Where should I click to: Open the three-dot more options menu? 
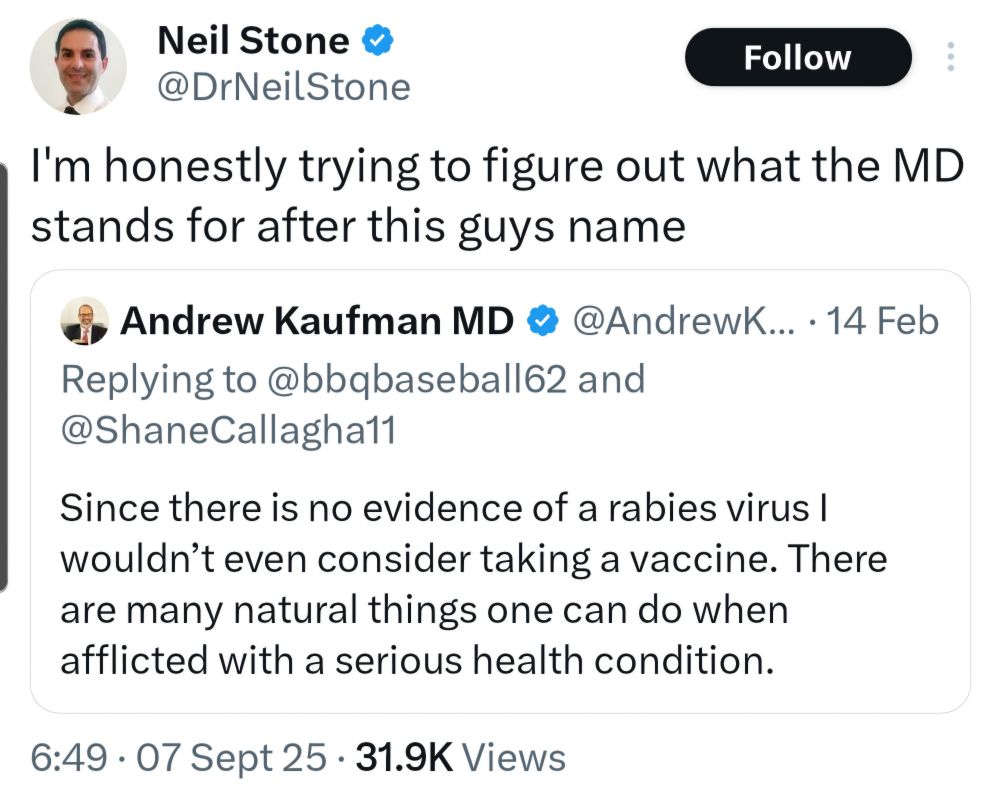pyautogui.click(x=949, y=57)
